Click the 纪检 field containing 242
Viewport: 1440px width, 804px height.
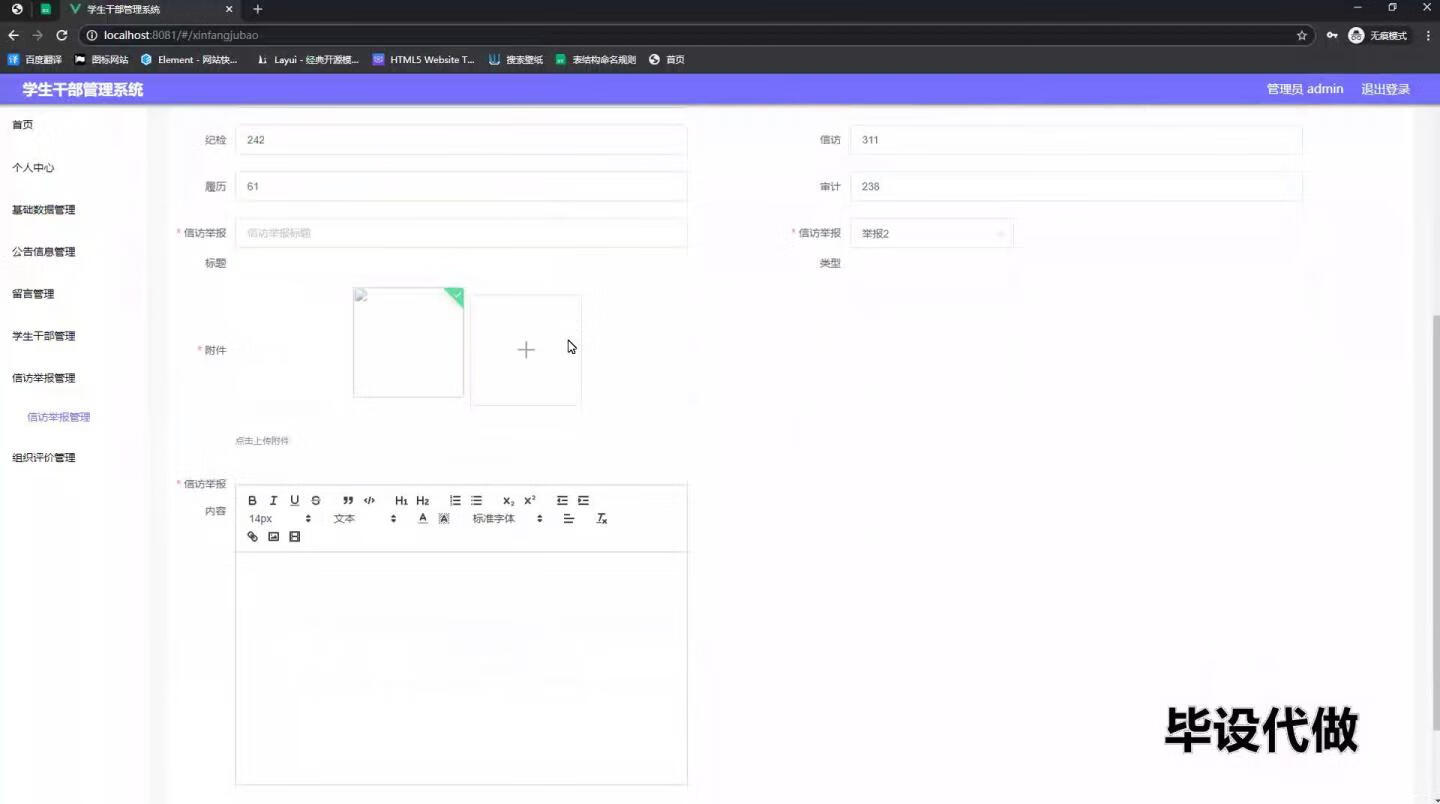(x=461, y=140)
